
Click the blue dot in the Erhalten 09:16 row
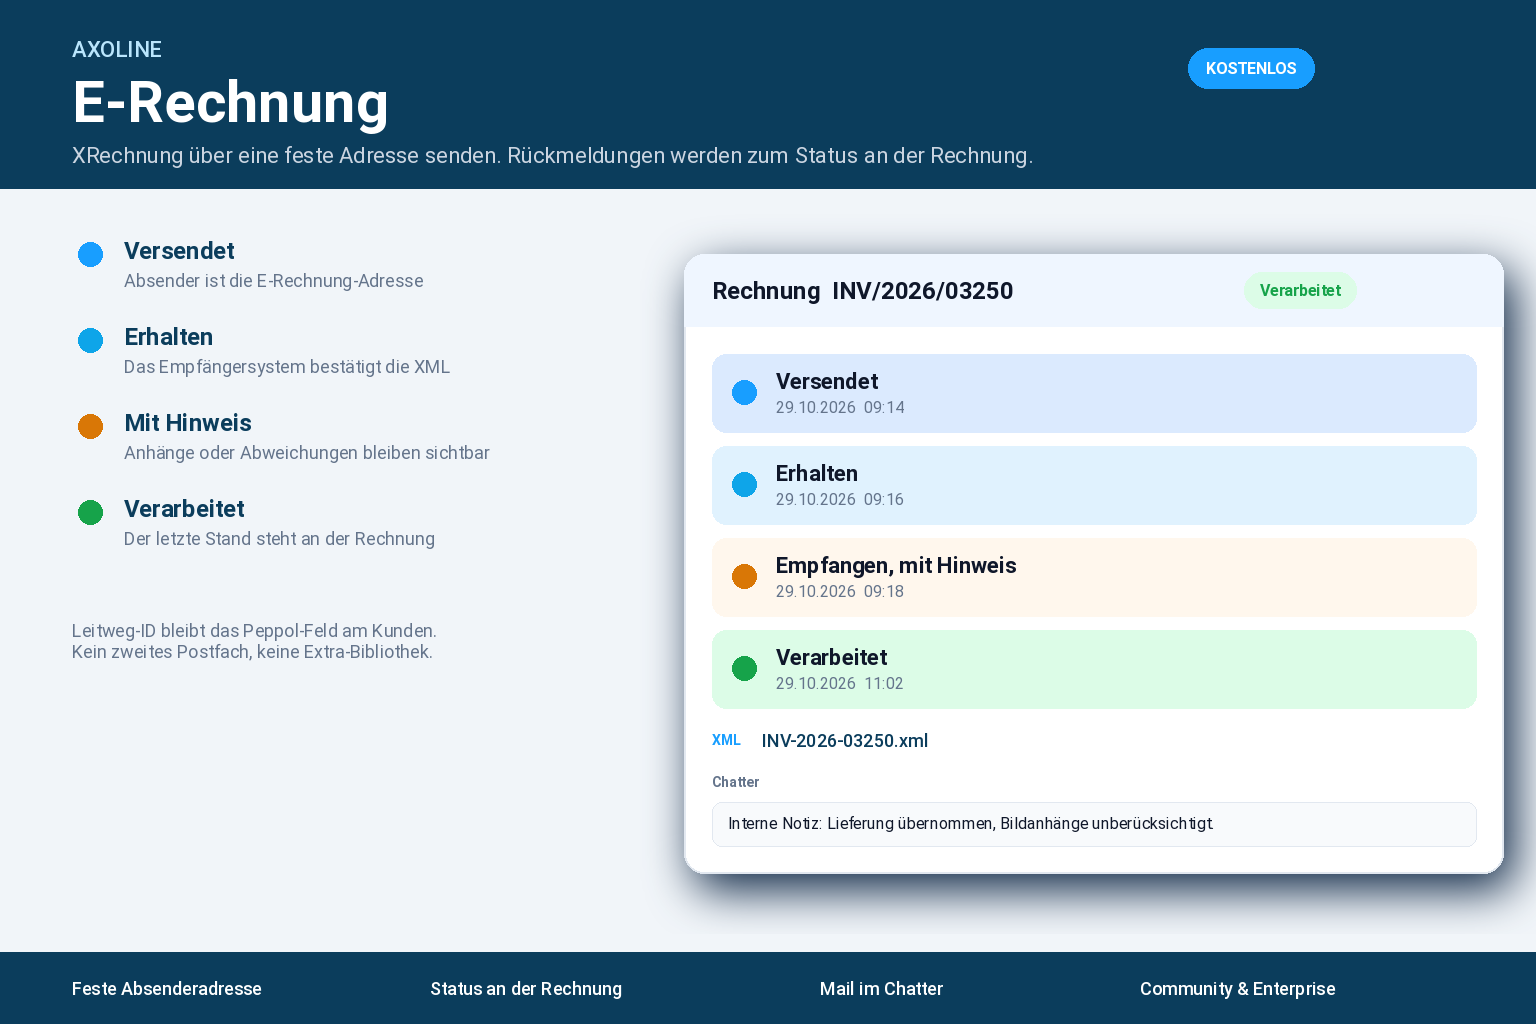point(745,484)
